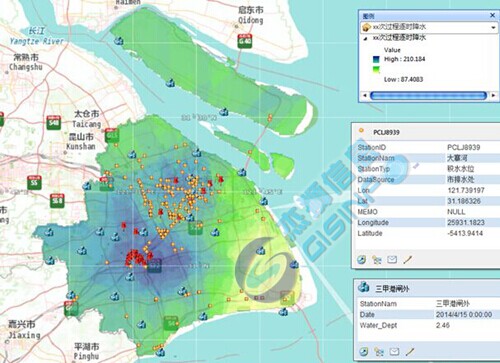The image size is (500, 363).
Task: Close the legend panel
Action: pos(492,15)
